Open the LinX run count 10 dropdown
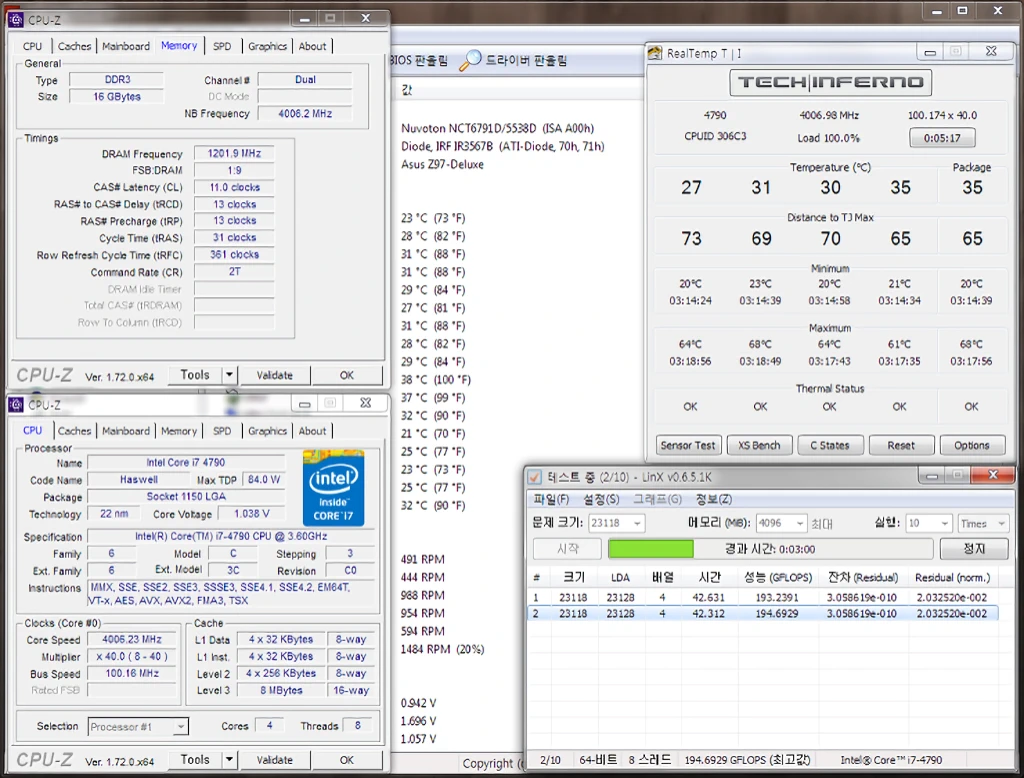The height and width of the screenshot is (778, 1024). [944, 523]
